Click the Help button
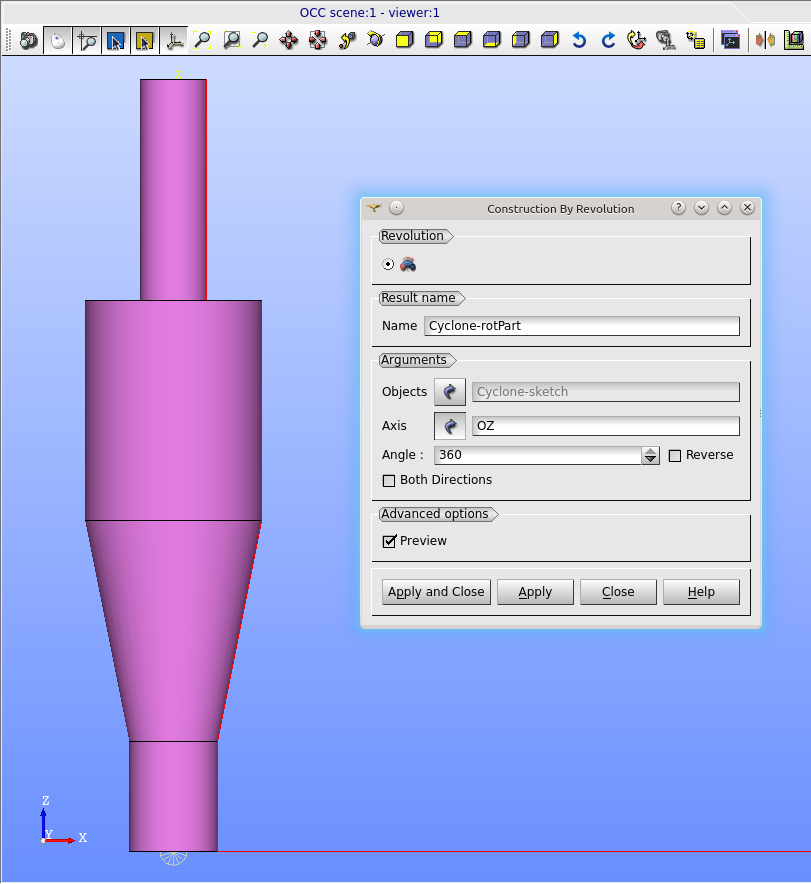 [x=701, y=592]
